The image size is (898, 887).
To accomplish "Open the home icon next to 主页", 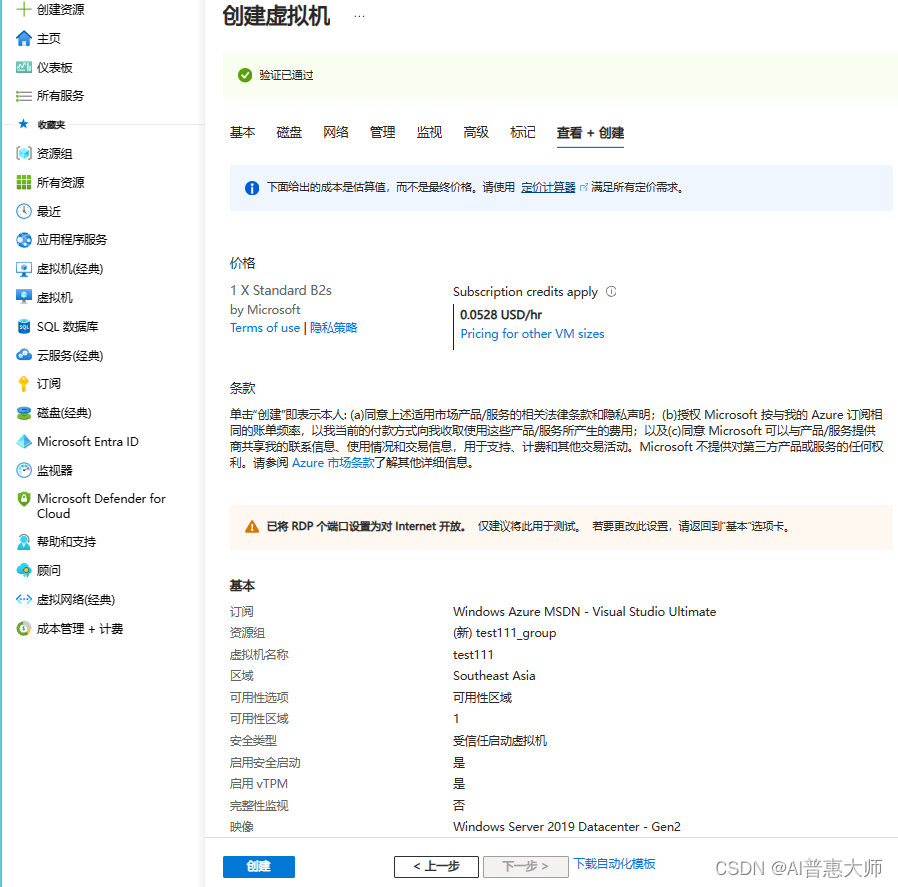I will (23, 38).
